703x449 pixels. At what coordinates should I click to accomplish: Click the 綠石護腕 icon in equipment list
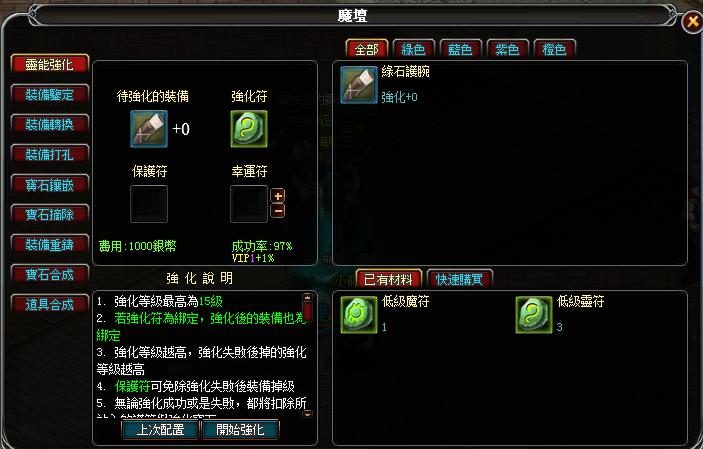click(359, 85)
